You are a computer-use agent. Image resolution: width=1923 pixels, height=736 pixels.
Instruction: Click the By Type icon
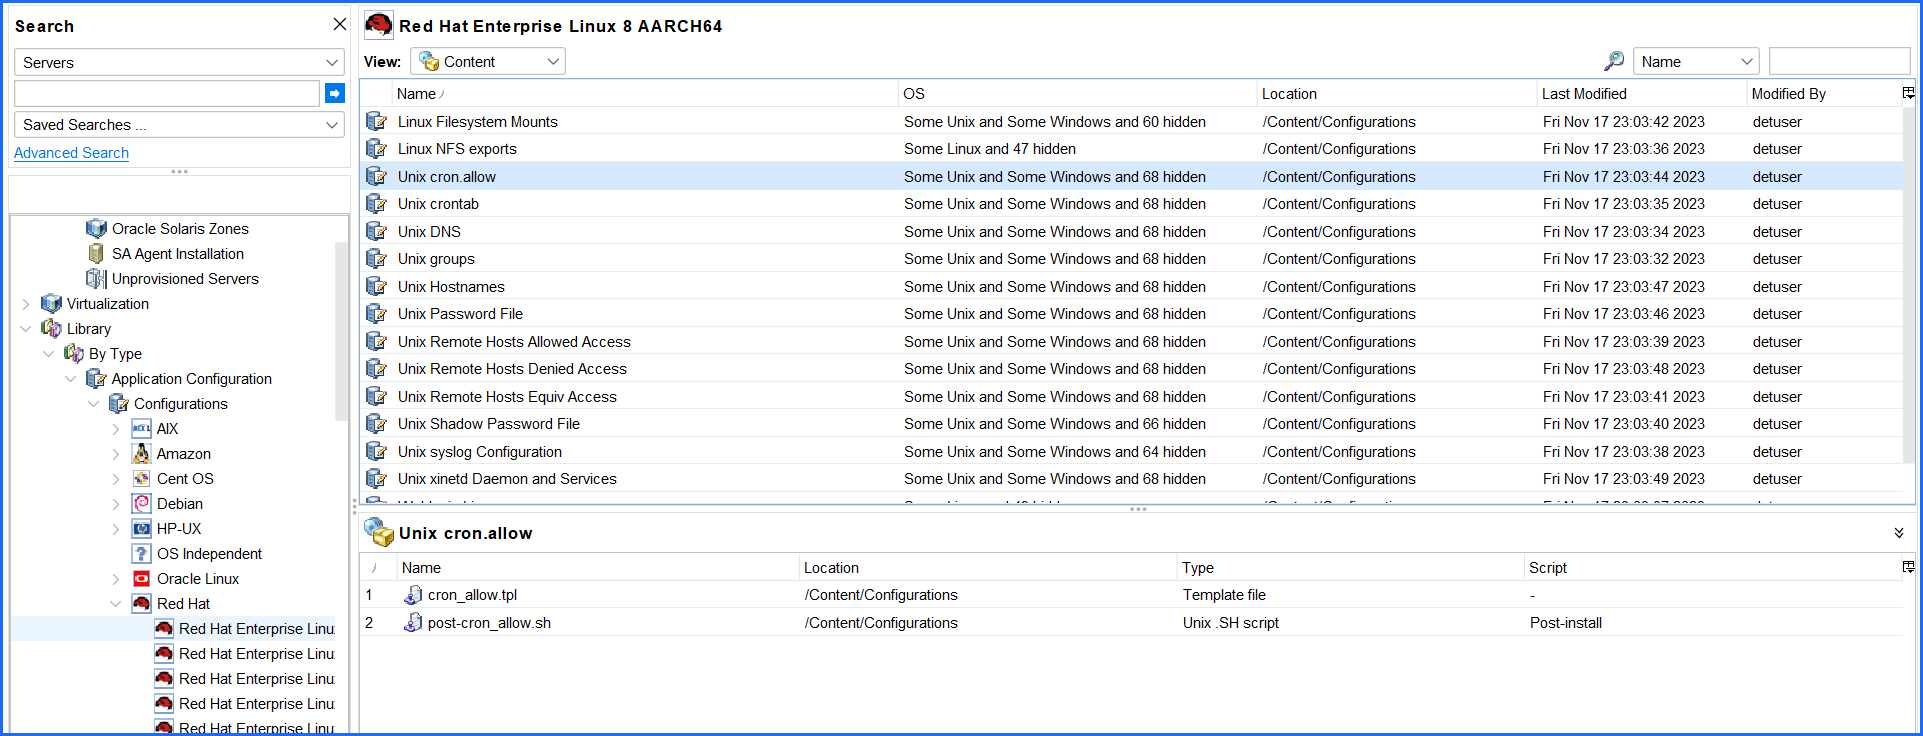[73, 354]
